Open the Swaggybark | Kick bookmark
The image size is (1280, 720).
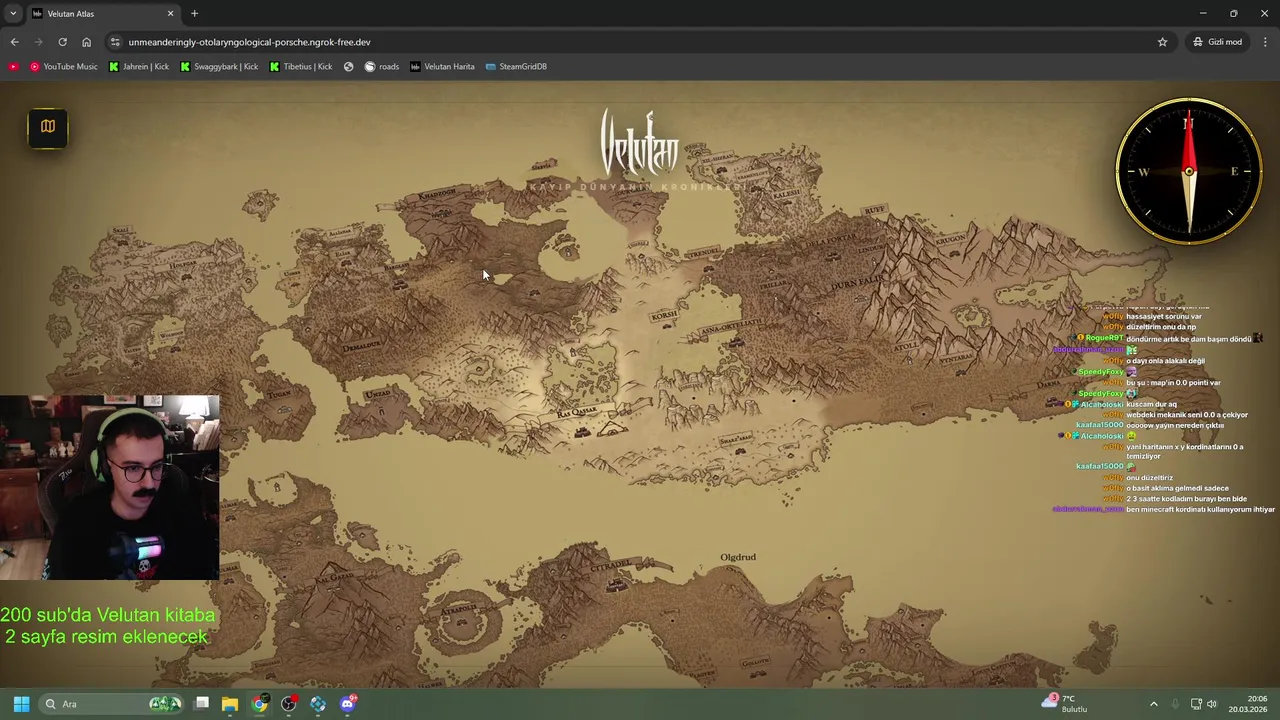(x=219, y=66)
